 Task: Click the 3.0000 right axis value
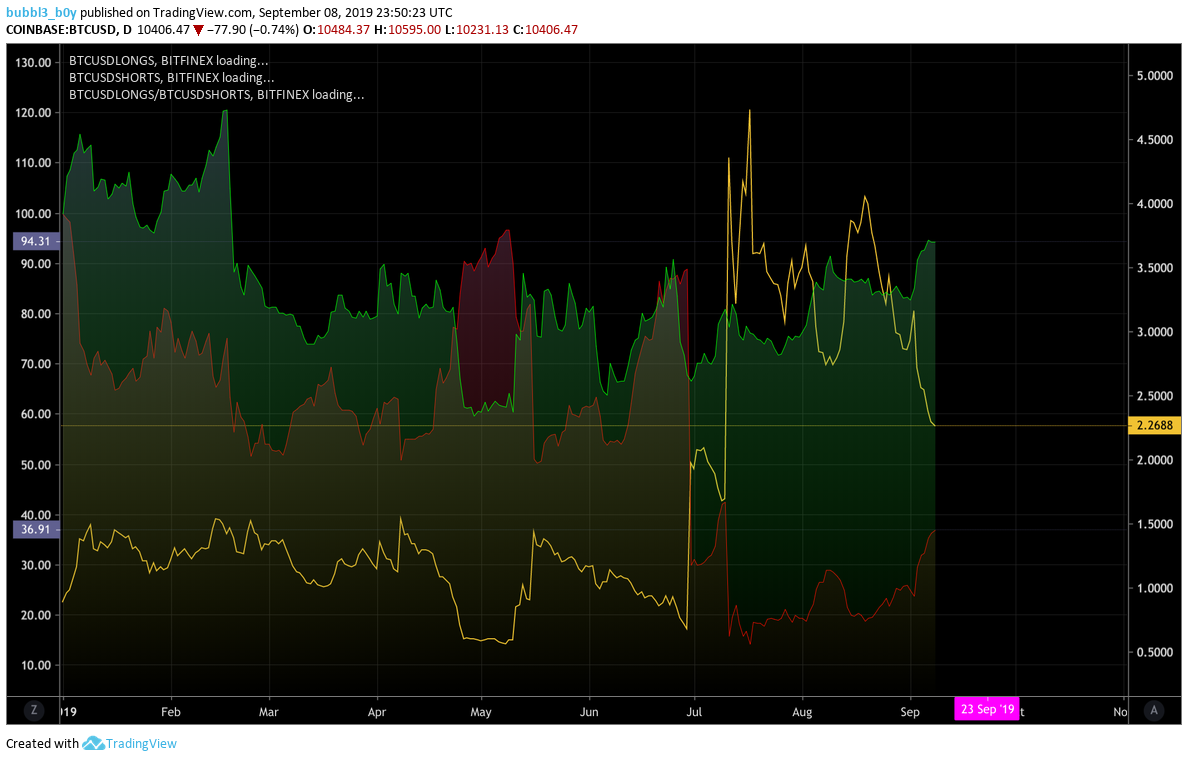click(1154, 332)
